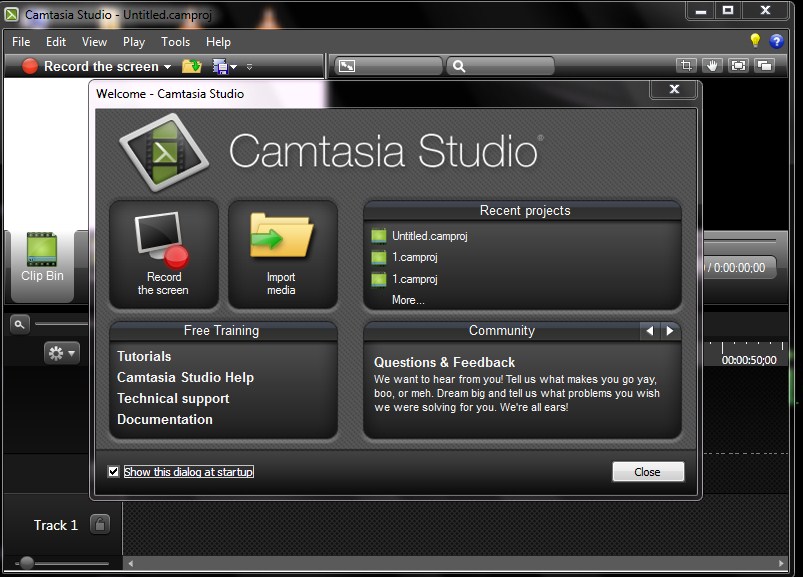Viewport: 803px width, 577px height.
Task: Toggle the Track 1 lock icon
Action: click(100, 524)
